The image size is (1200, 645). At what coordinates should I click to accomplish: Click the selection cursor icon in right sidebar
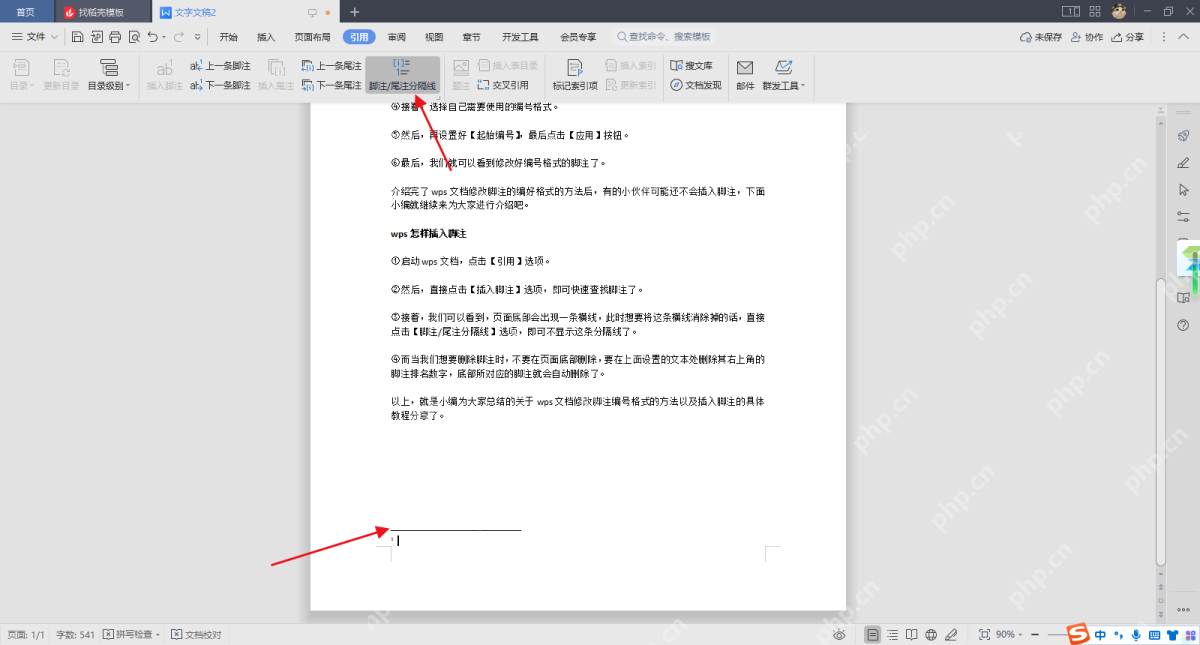tap(1184, 189)
